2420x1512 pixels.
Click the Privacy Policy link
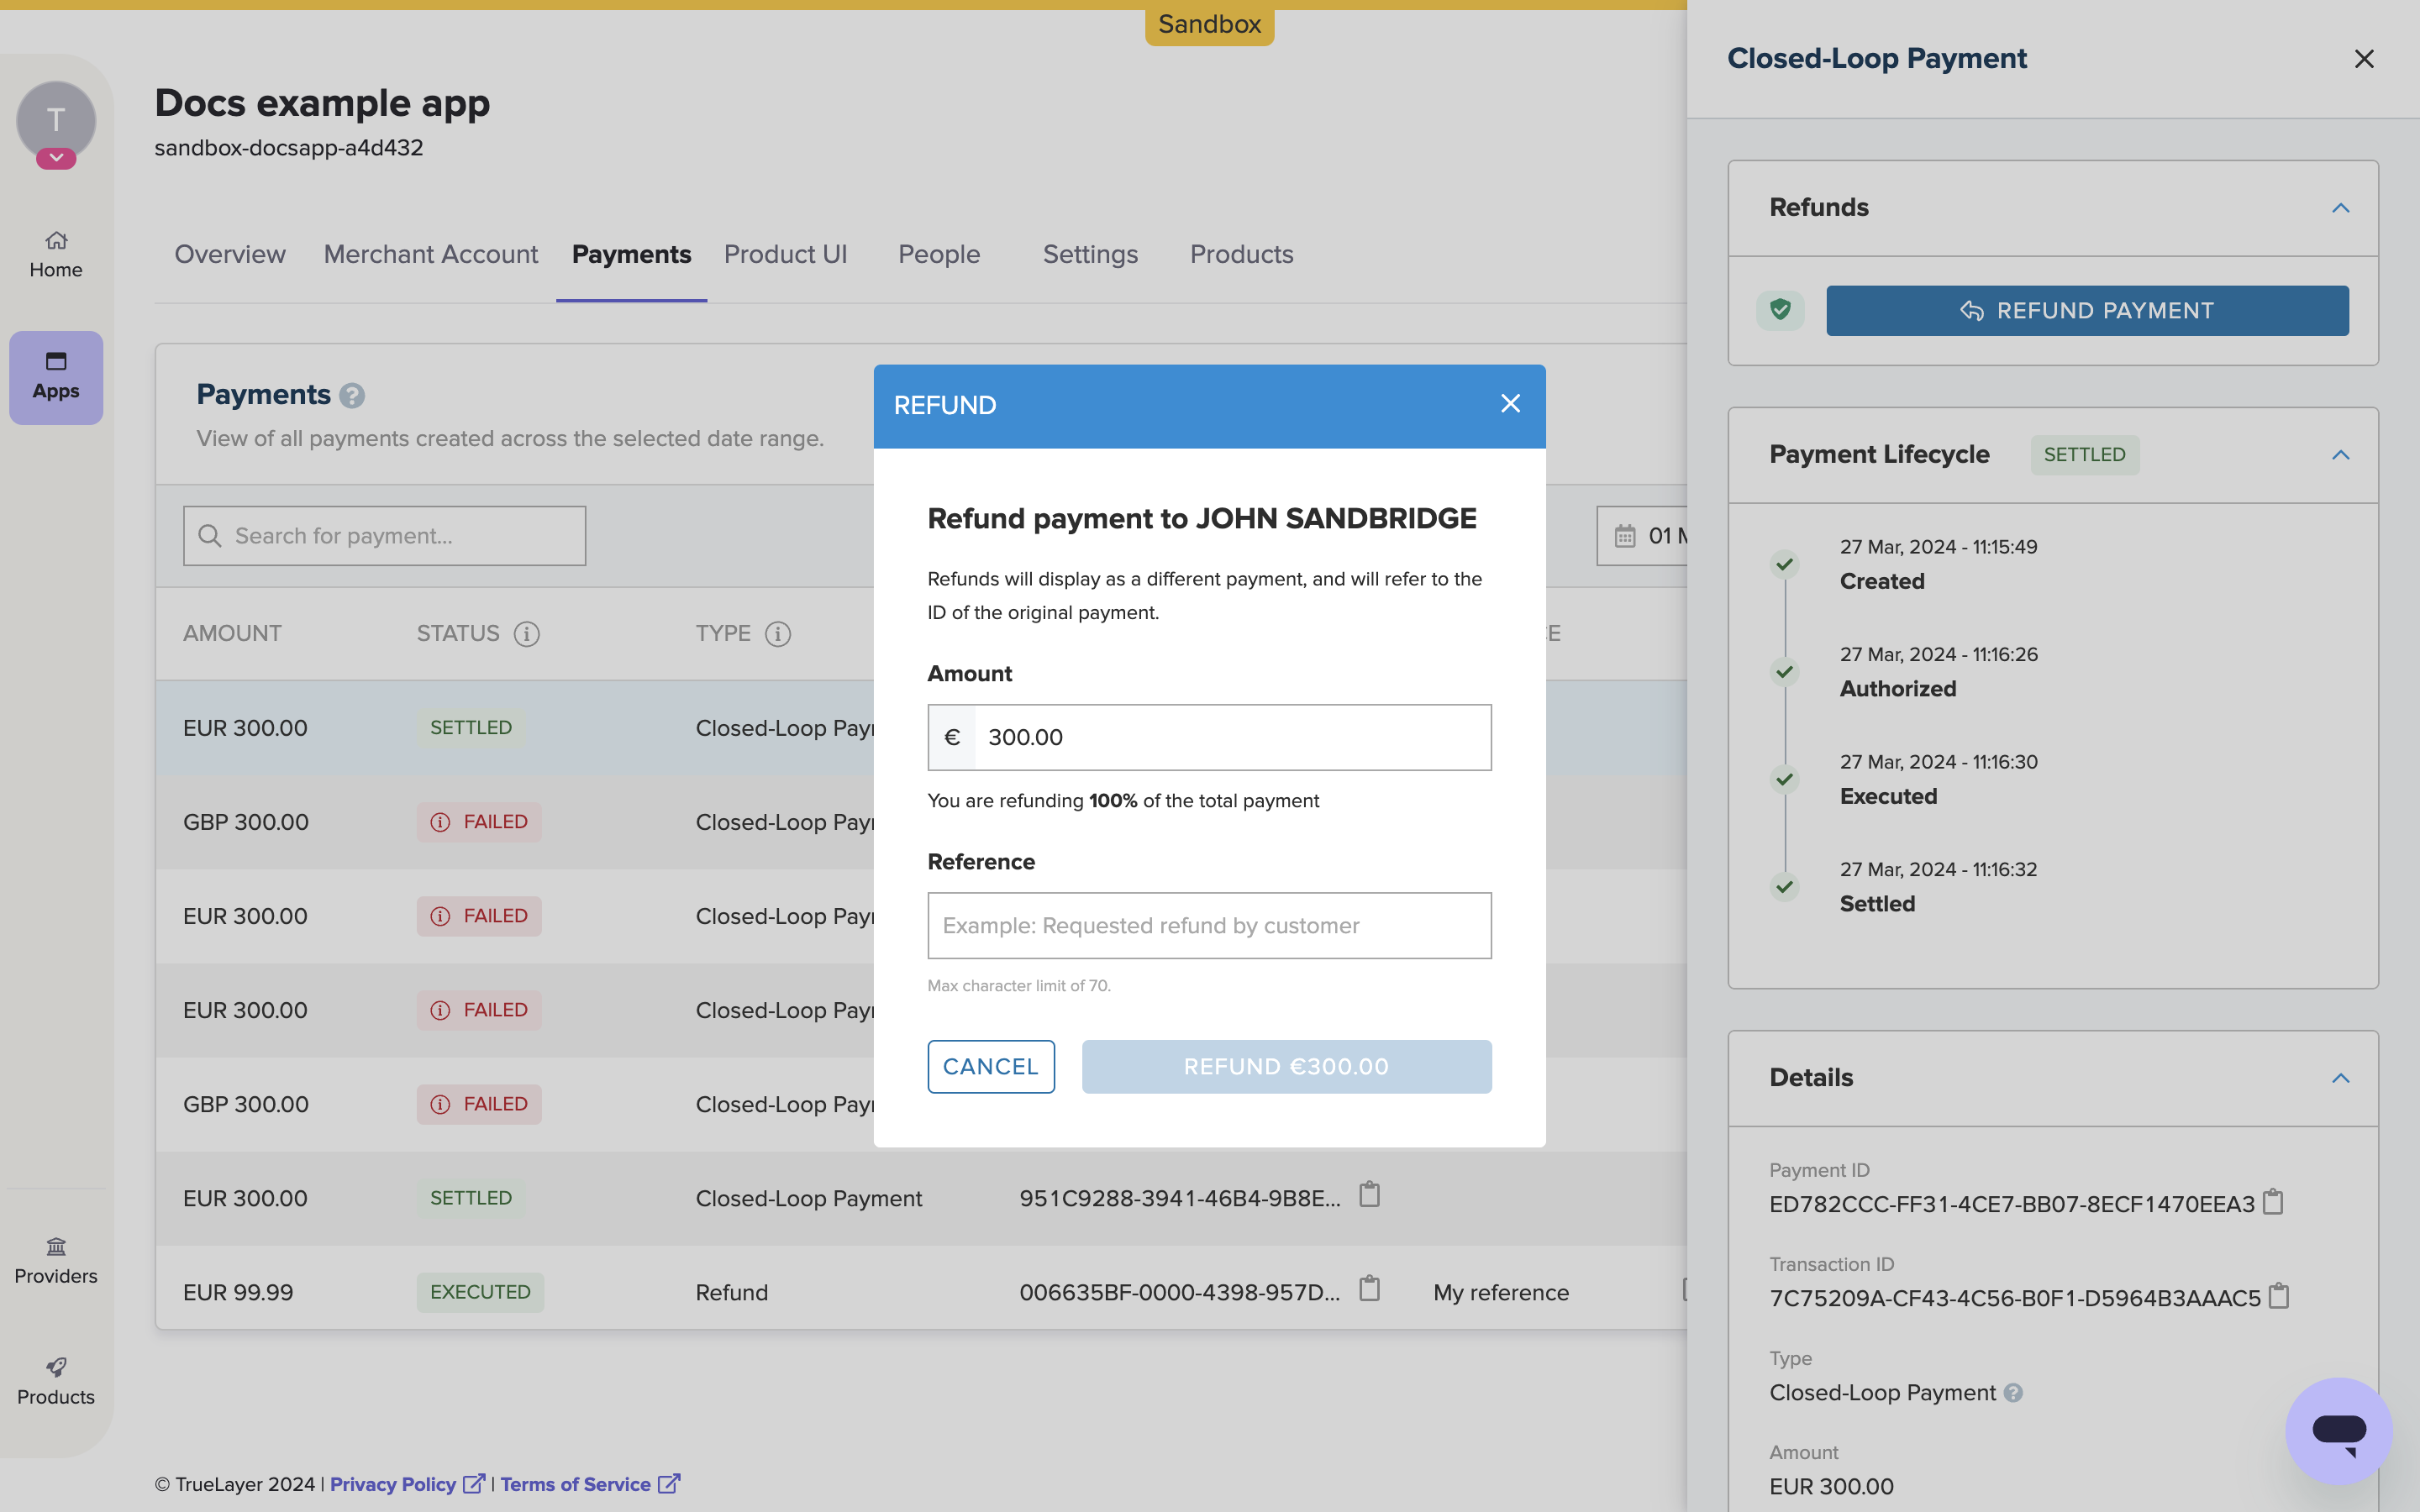tap(406, 1484)
